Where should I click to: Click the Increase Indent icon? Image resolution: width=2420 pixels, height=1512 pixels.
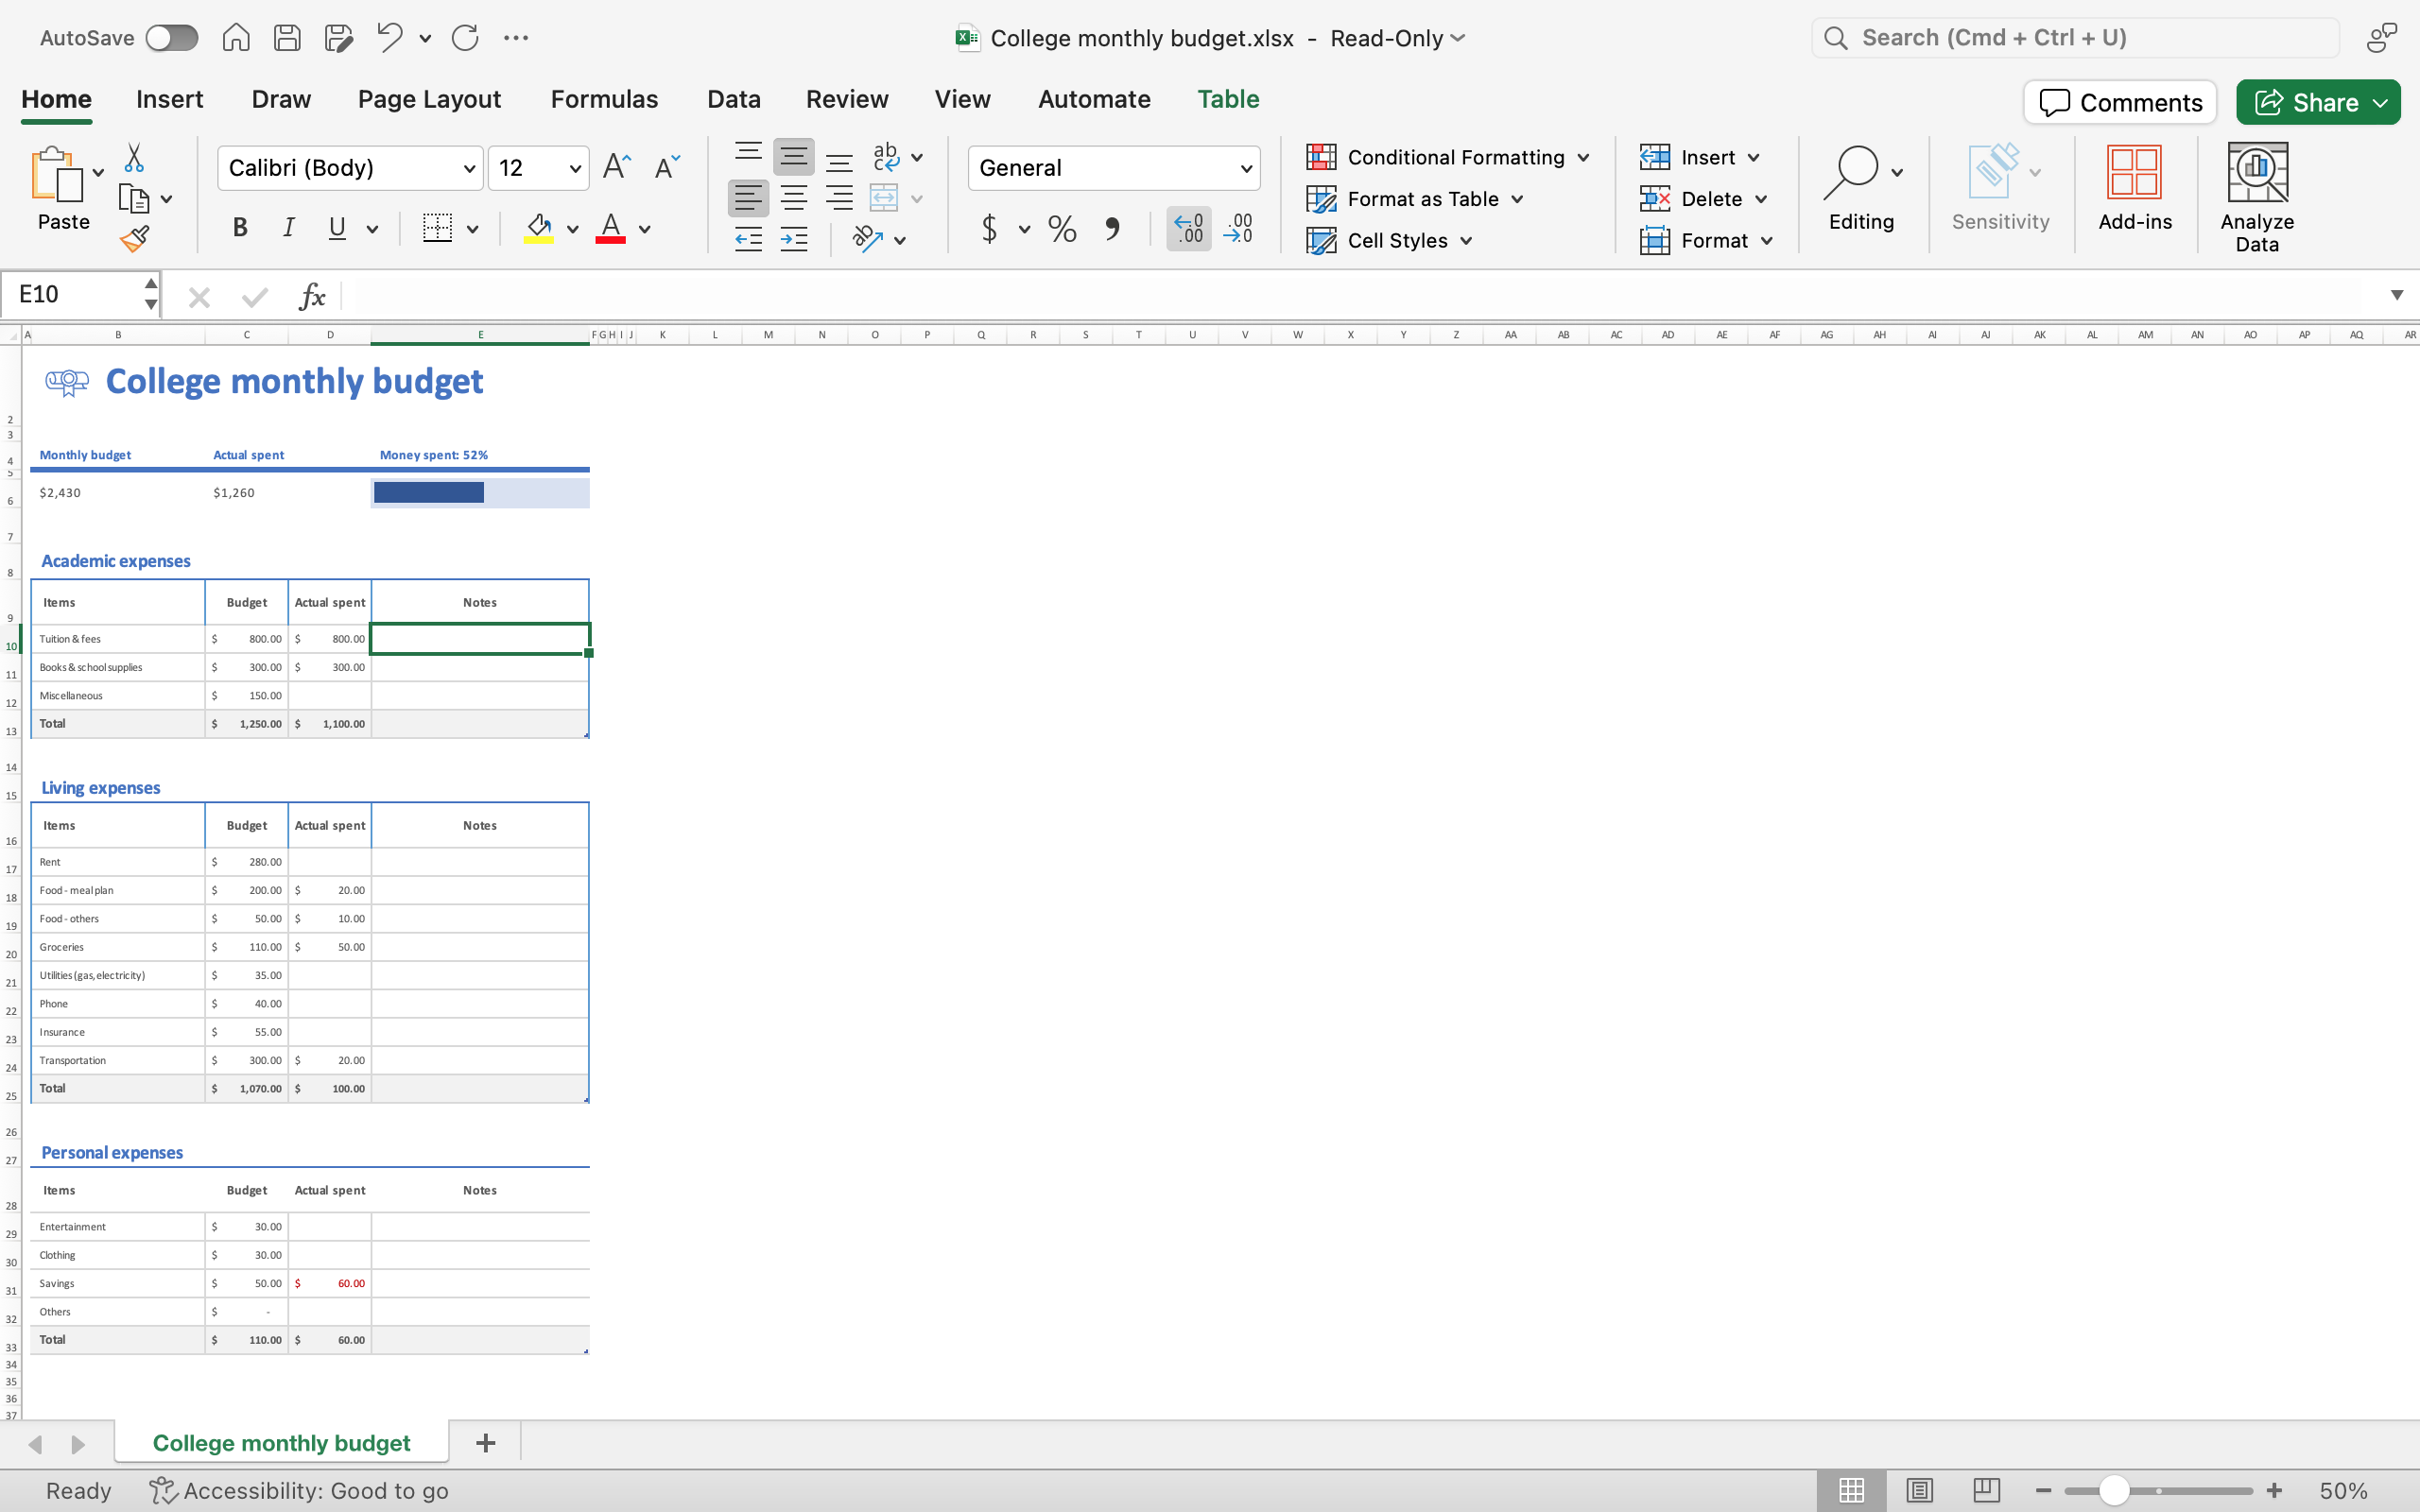tap(794, 240)
